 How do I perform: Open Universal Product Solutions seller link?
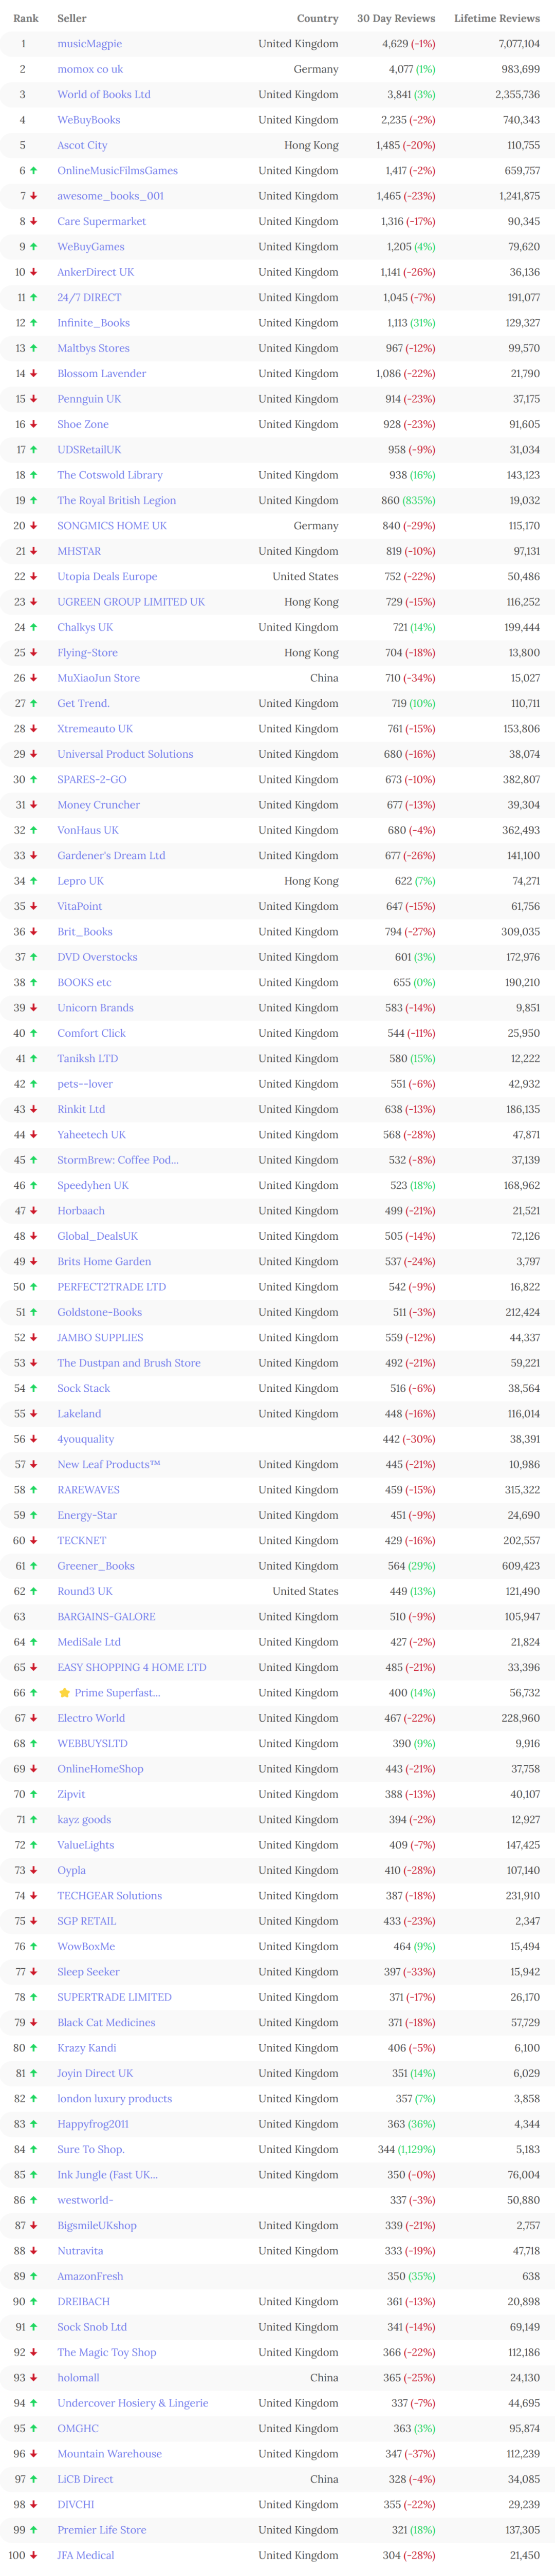pyautogui.click(x=125, y=754)
